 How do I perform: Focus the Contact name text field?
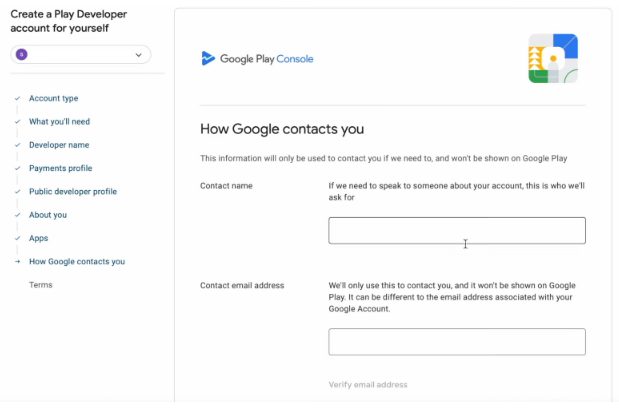click(456, 231)
